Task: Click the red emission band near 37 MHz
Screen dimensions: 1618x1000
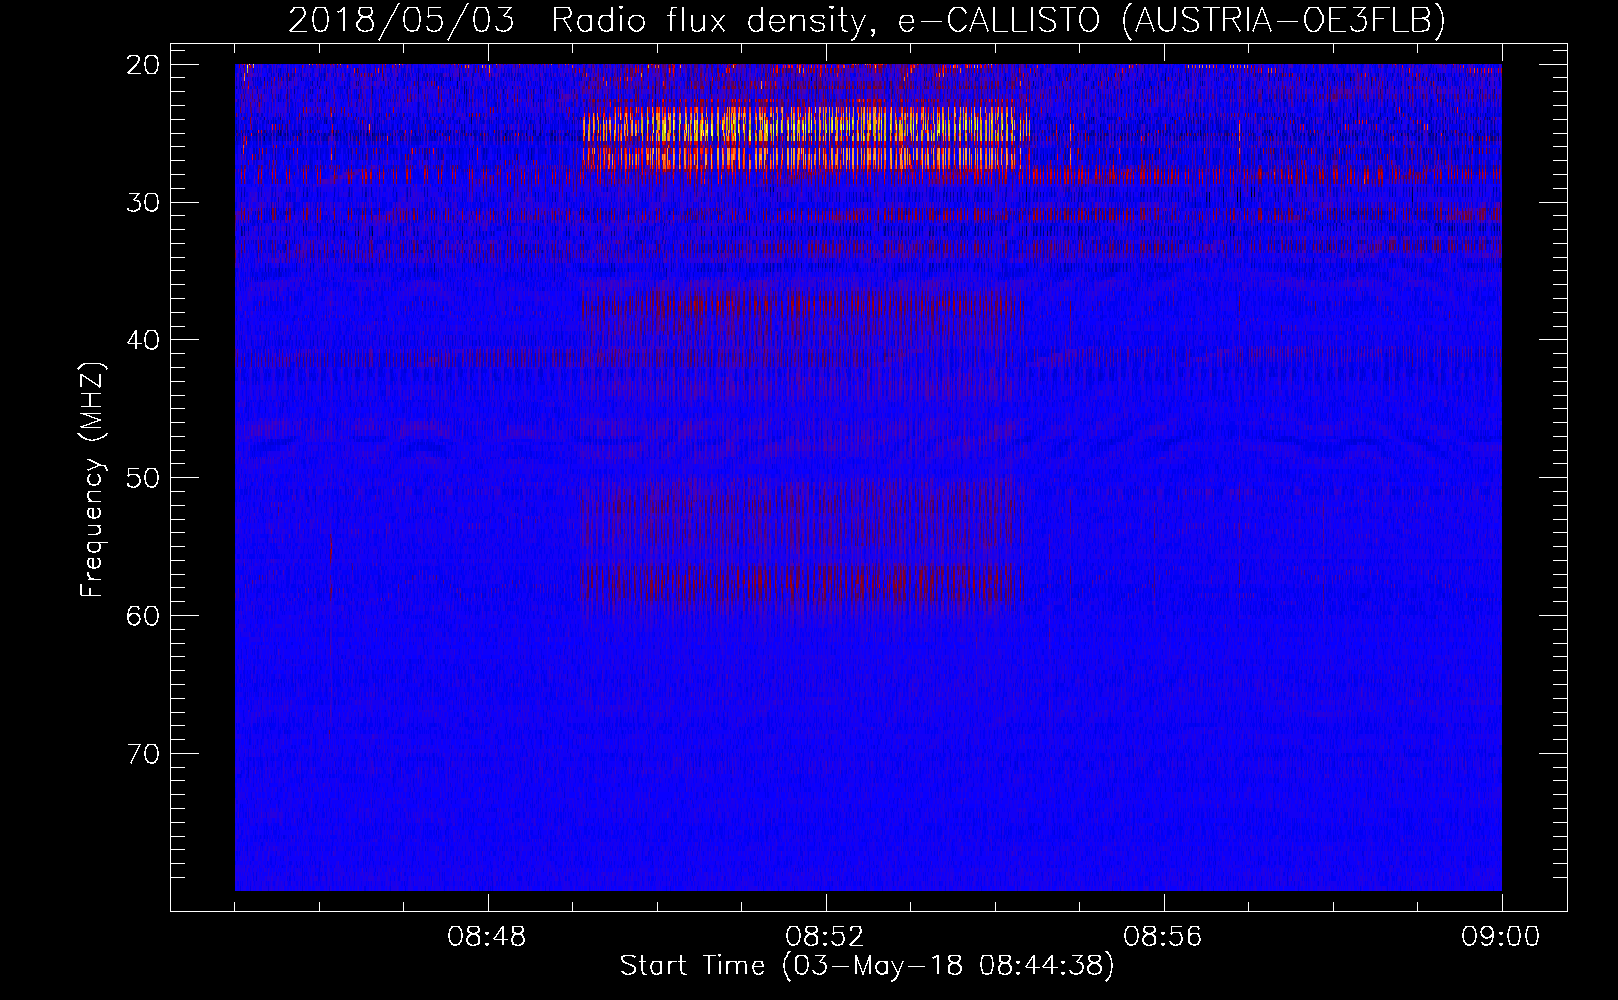Action: coord(800,305)
